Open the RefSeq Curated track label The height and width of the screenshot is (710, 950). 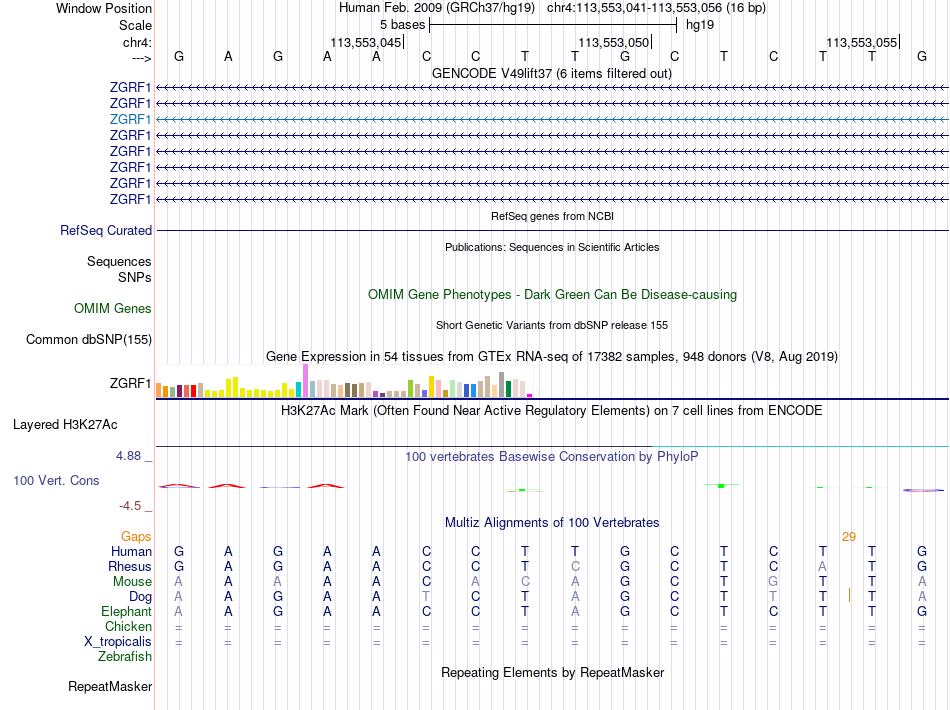click(x=106, y=230)
